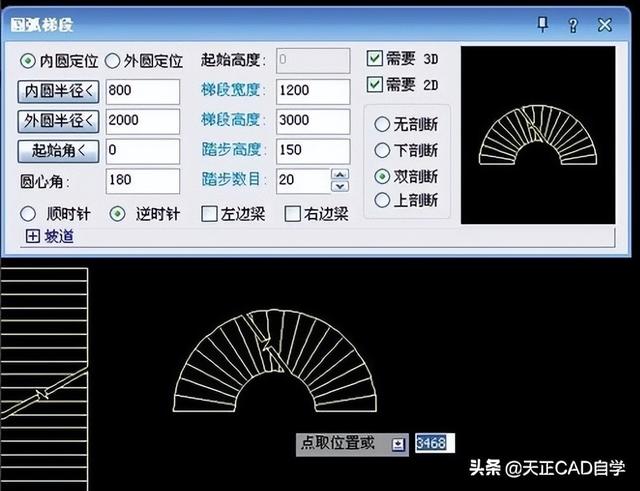The height and width of the screenshot is (491, 640).
Task: Click the straight stair drawing at canvas left
Action: (x=44, y=379)
